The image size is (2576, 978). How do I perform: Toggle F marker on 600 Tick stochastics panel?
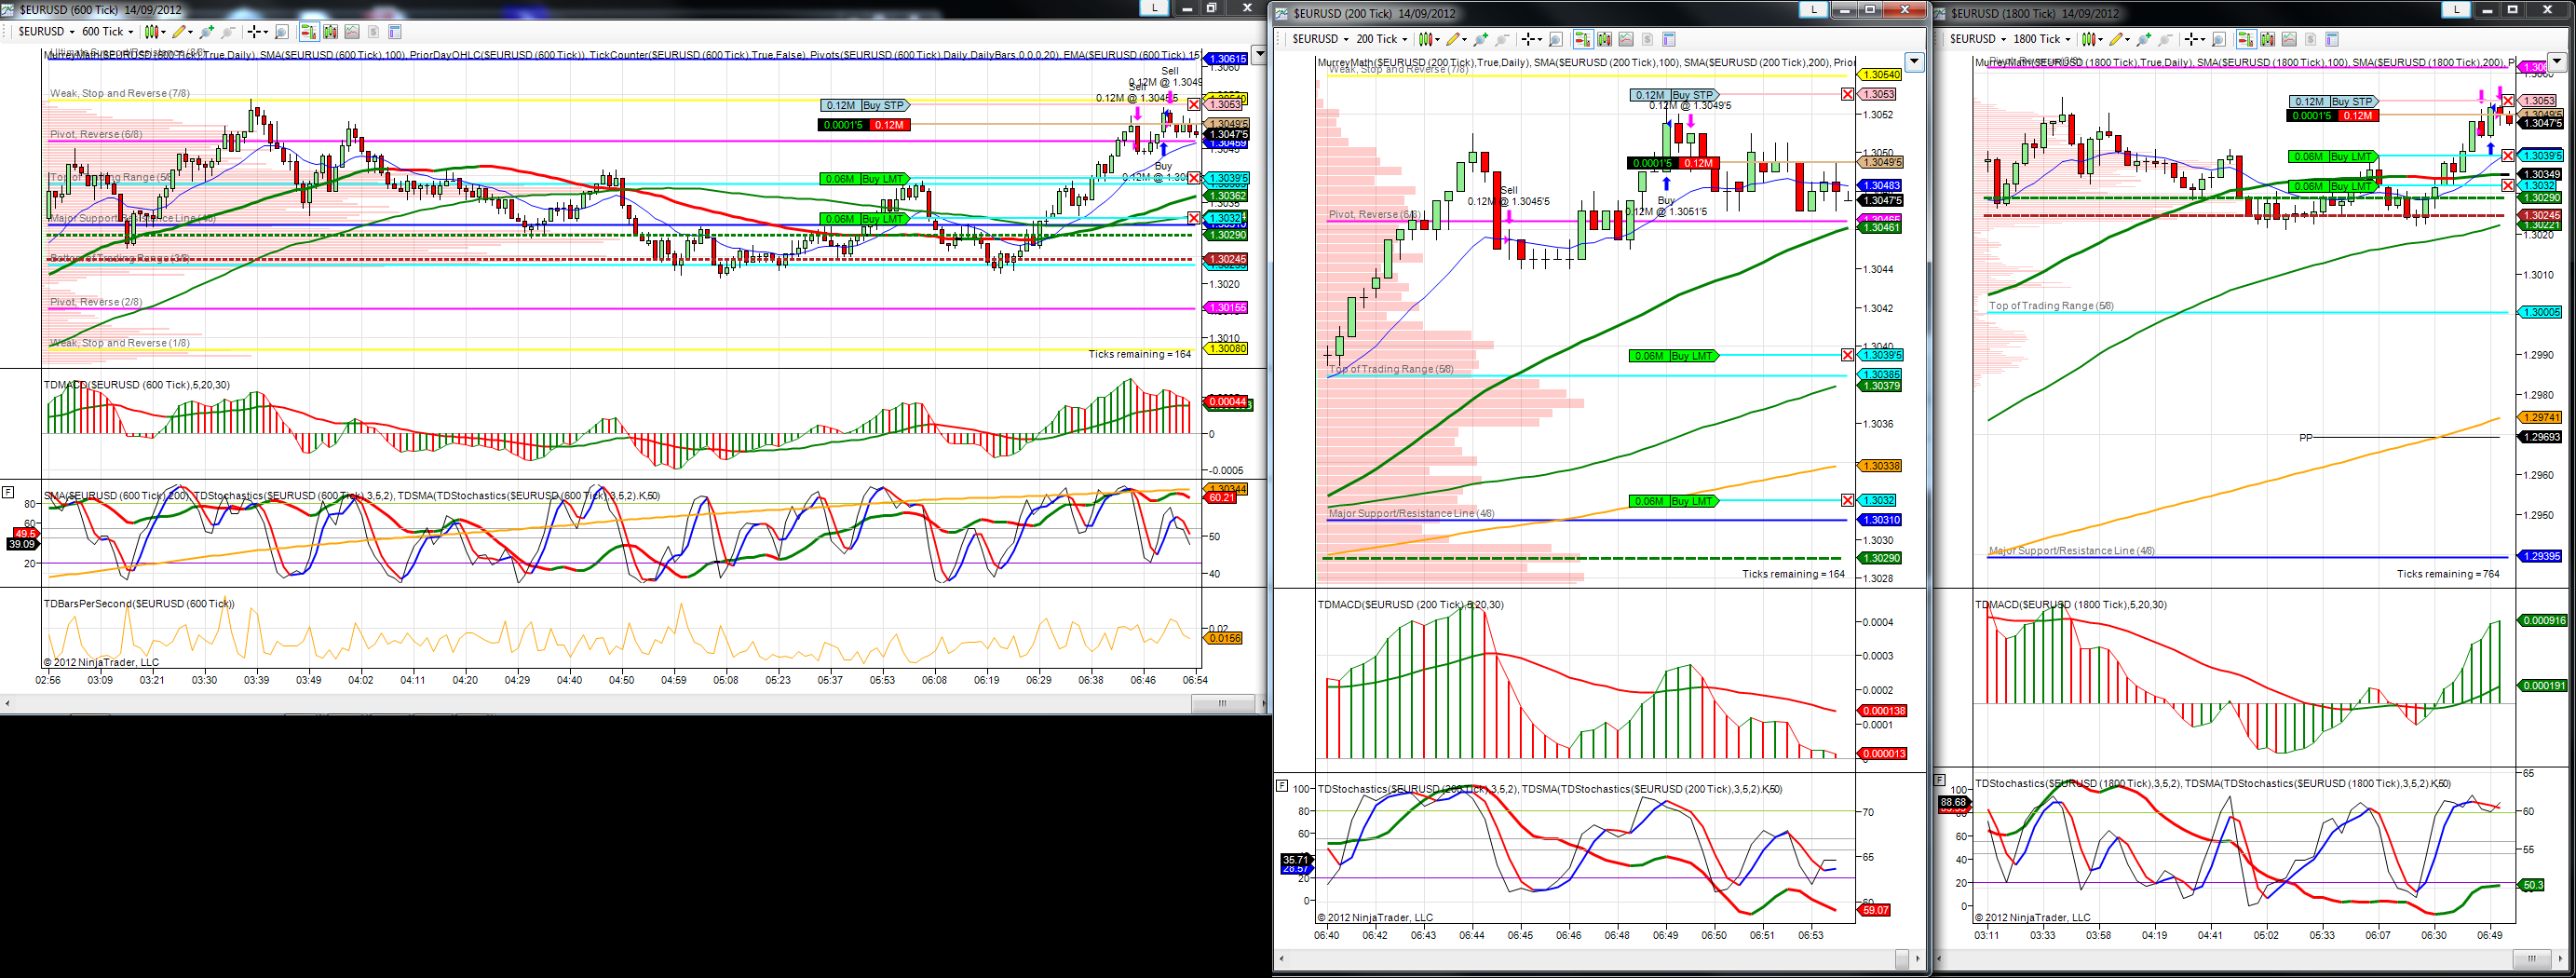(x=8, y=491)
